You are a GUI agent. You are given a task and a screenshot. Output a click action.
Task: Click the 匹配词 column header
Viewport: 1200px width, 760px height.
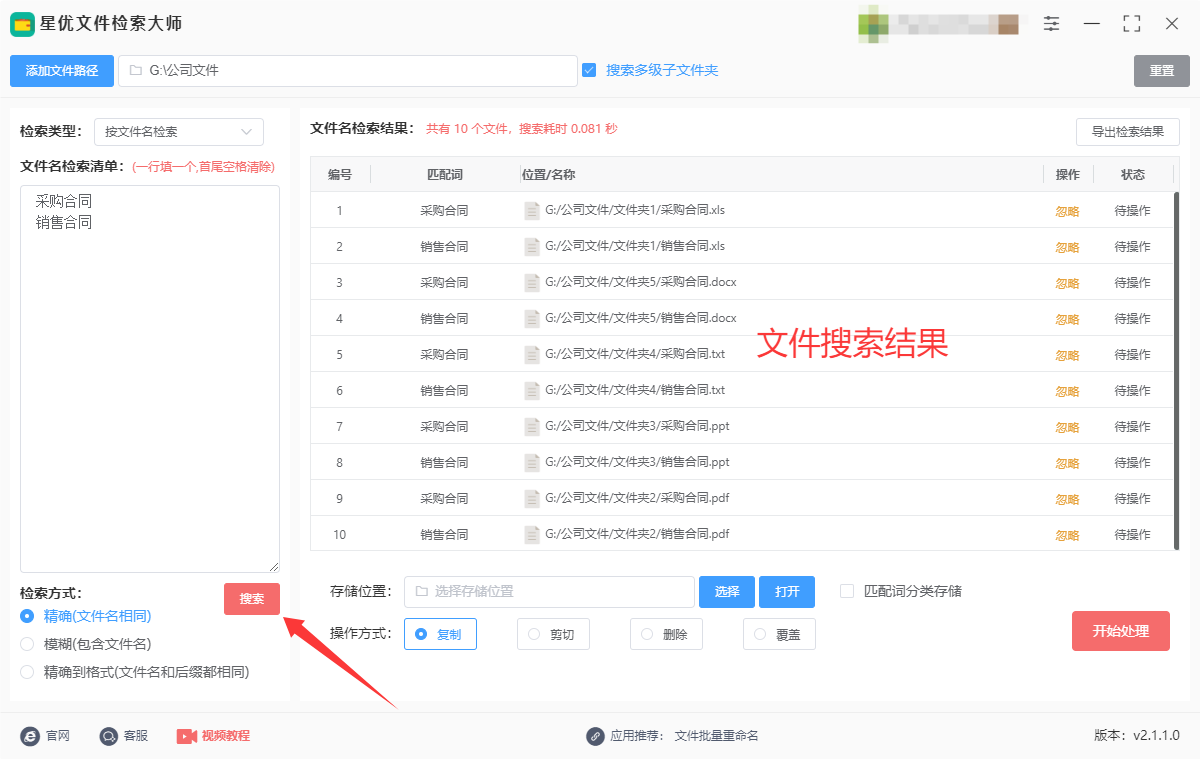pyautogui.click(x=444, y=174)
